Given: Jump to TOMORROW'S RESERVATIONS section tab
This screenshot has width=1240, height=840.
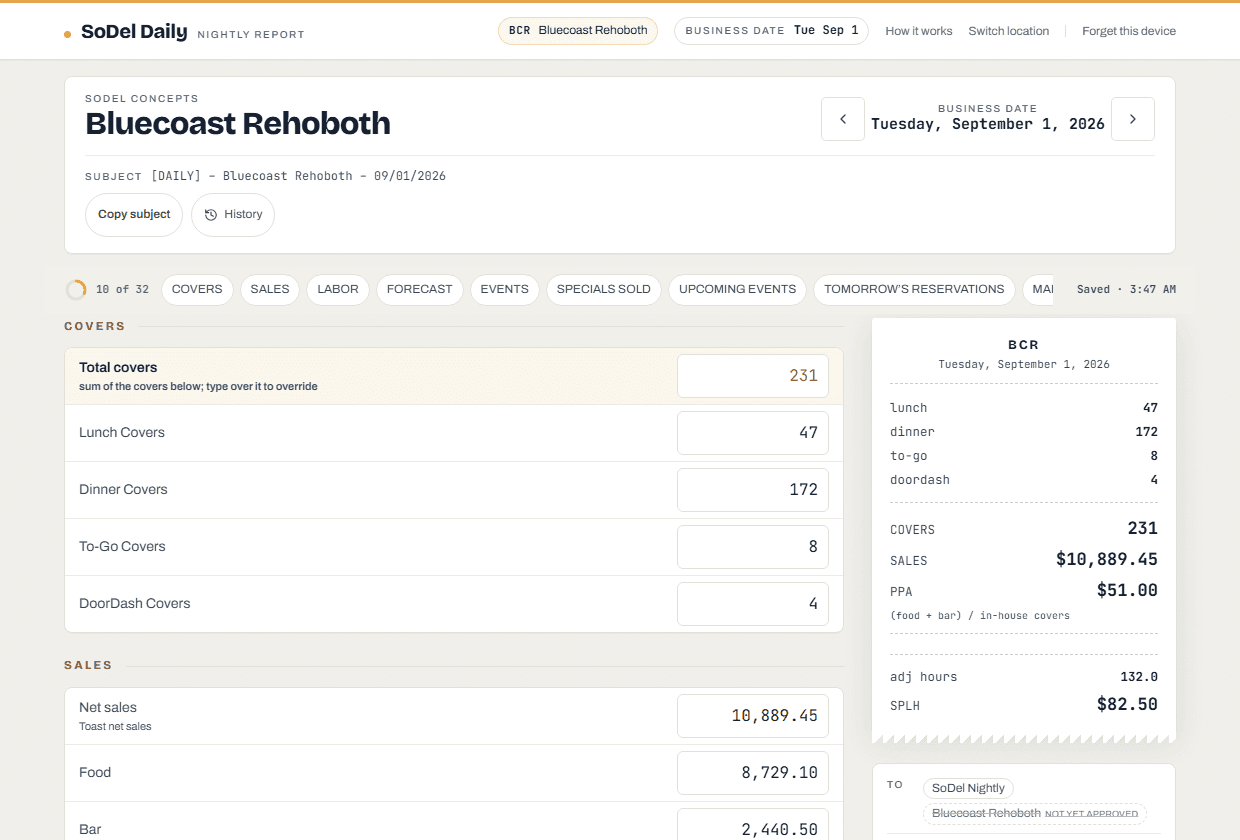Looking at the screenshot, I should coord(914,290).
